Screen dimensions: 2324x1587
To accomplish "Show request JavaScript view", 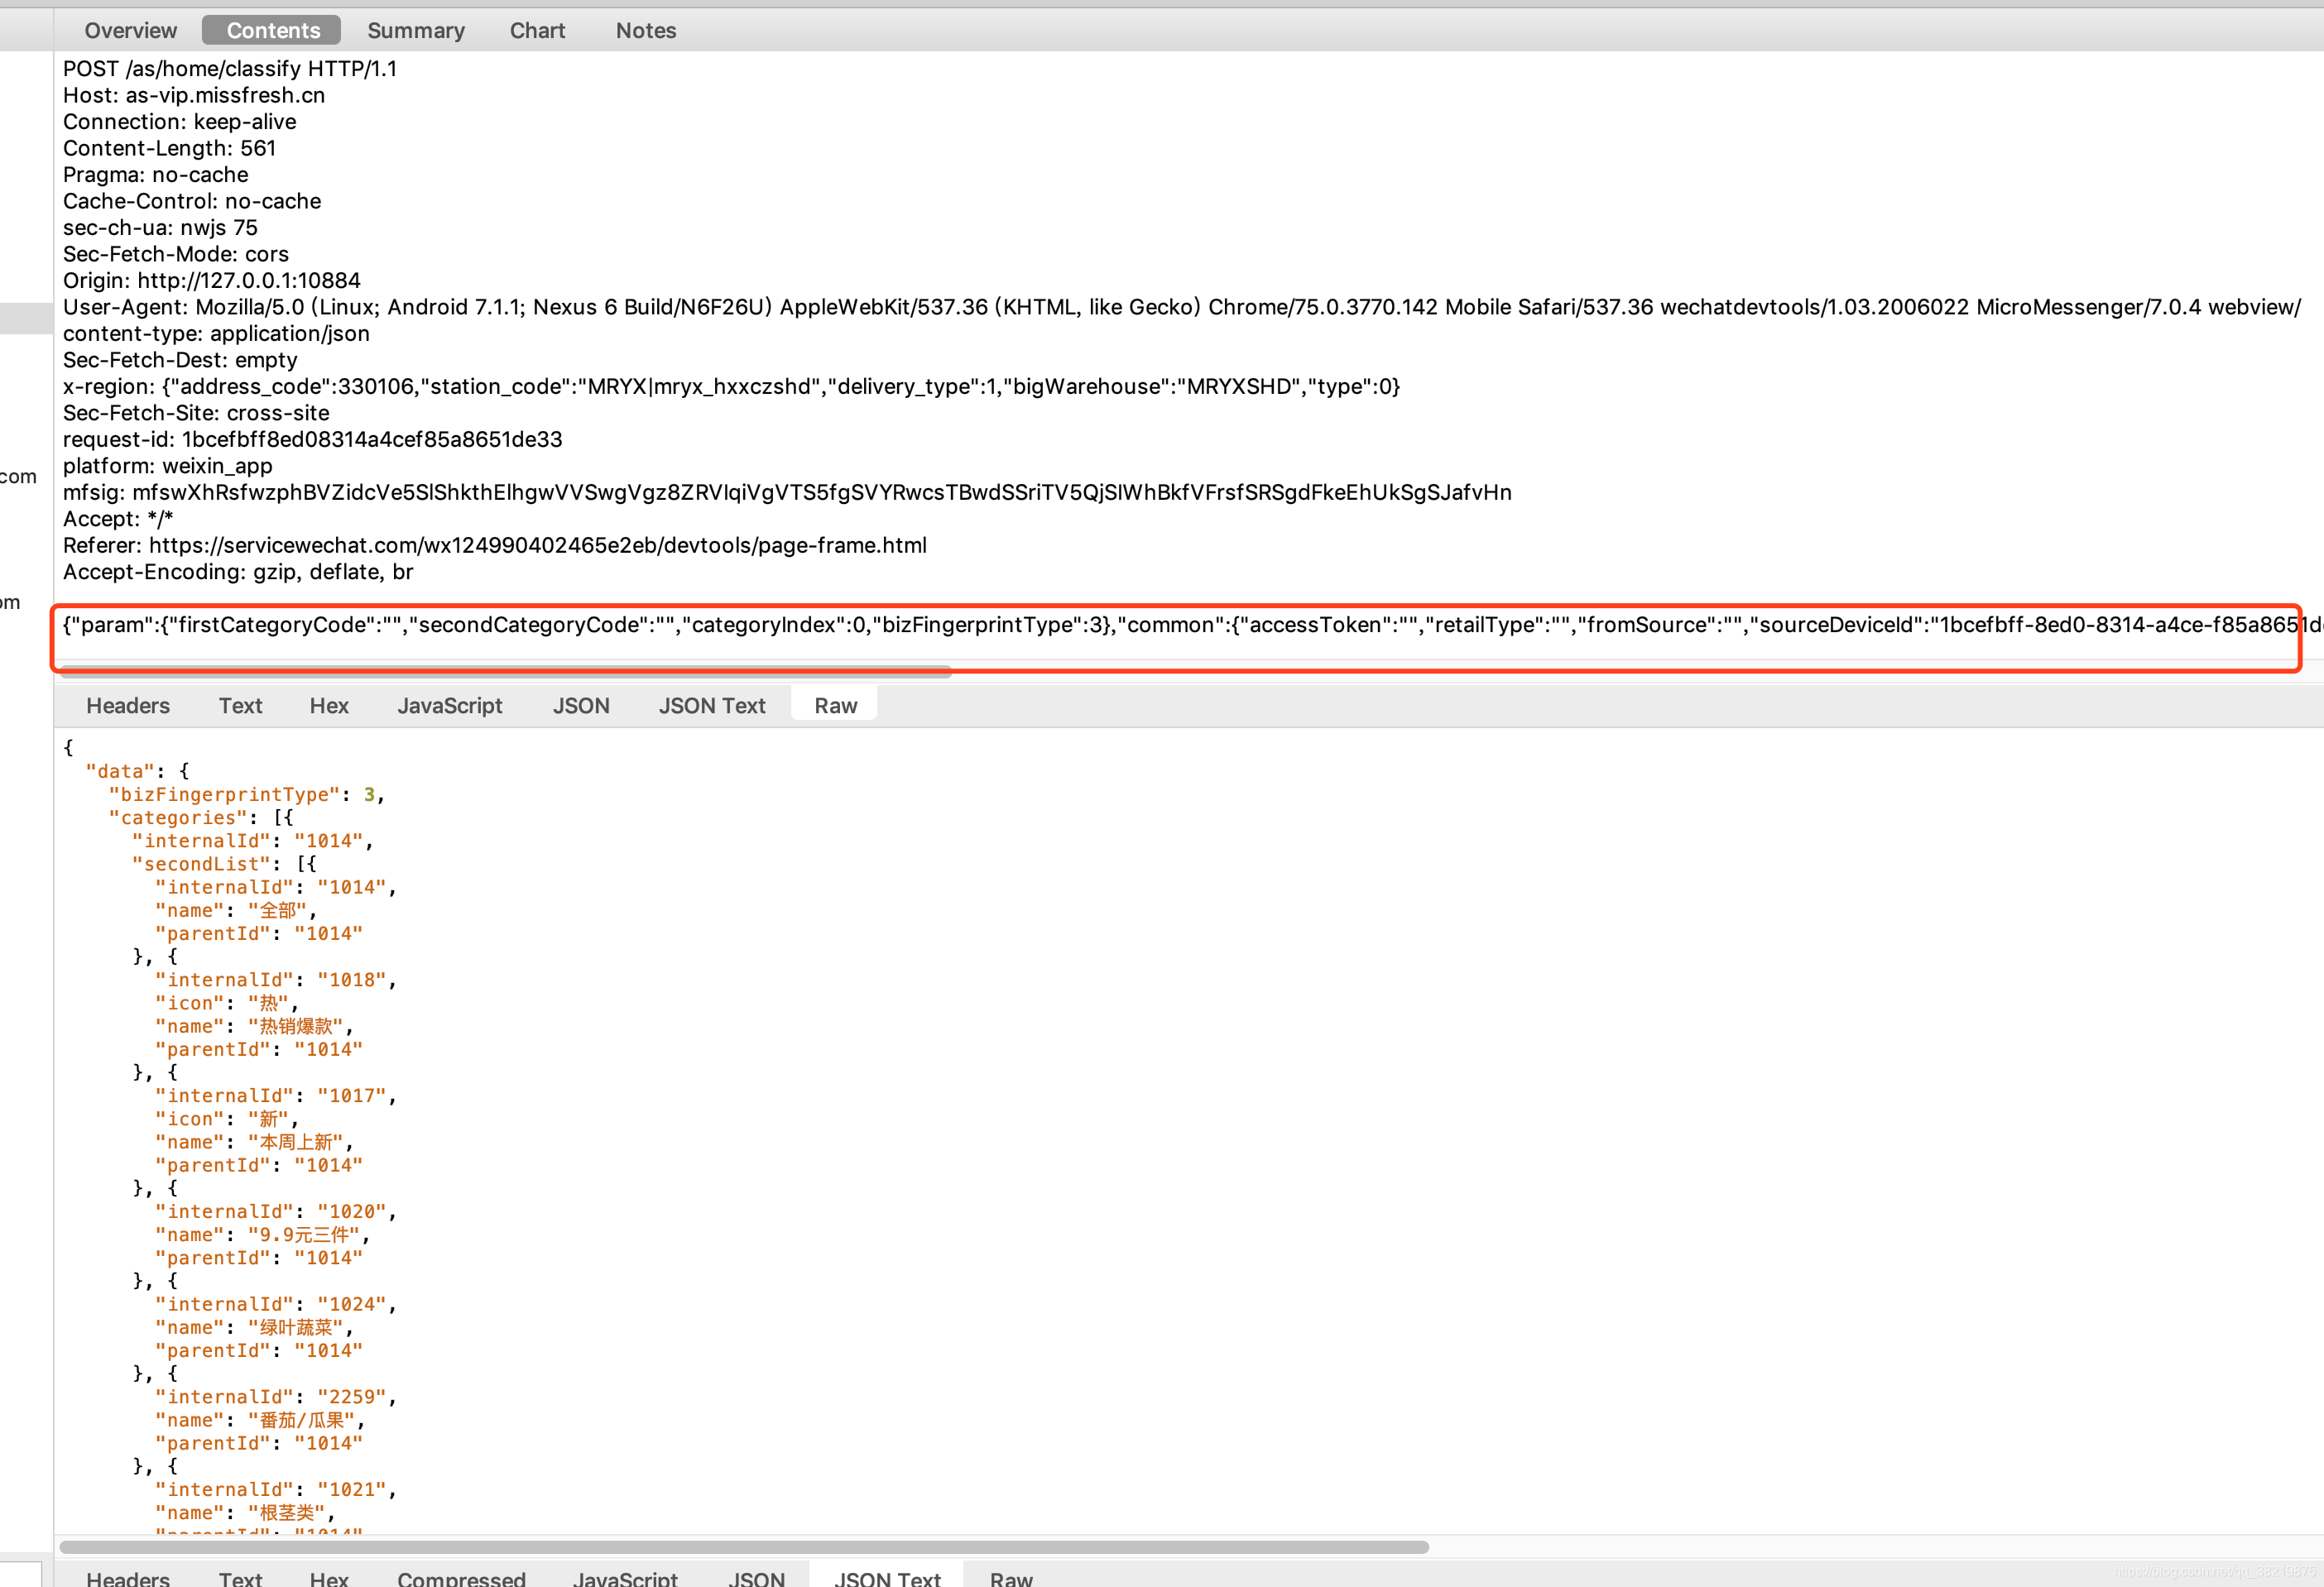I will tap(450, 705).
